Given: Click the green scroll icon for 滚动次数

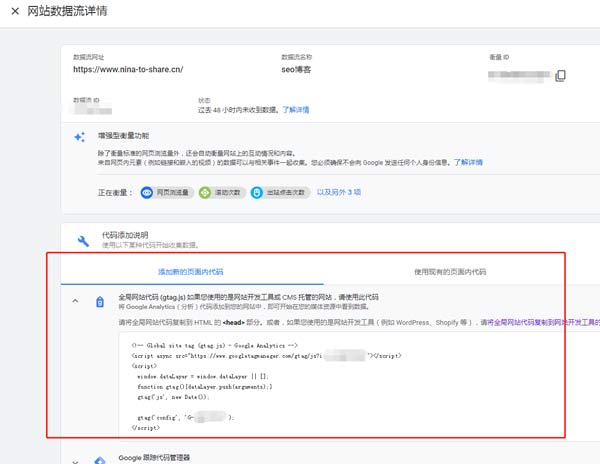Looking at the screenshot, I should click(x=205, y=192).
